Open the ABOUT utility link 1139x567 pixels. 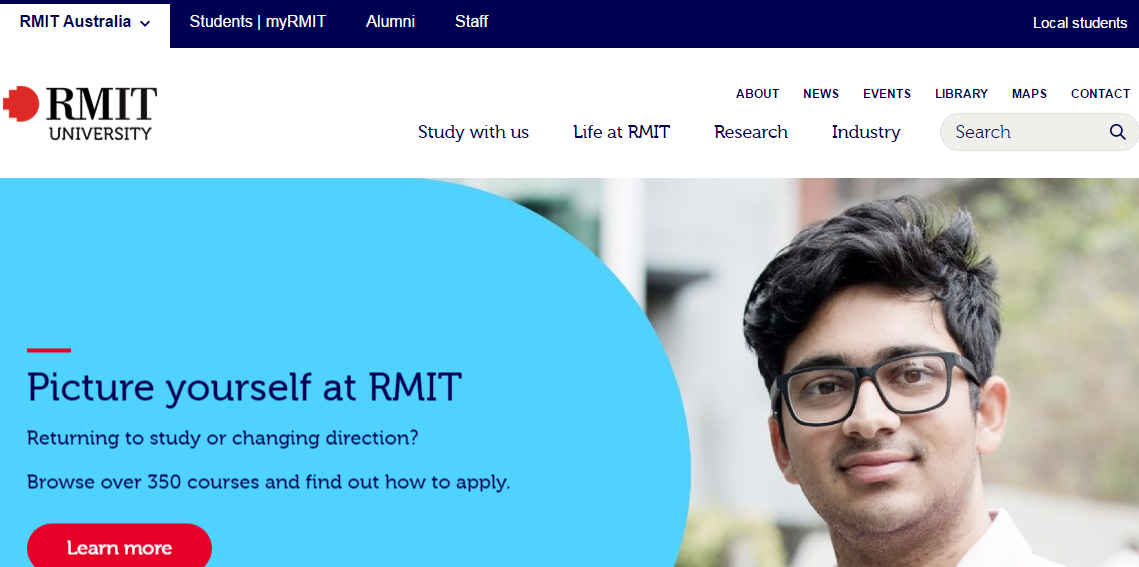click(x=758, y=94)
